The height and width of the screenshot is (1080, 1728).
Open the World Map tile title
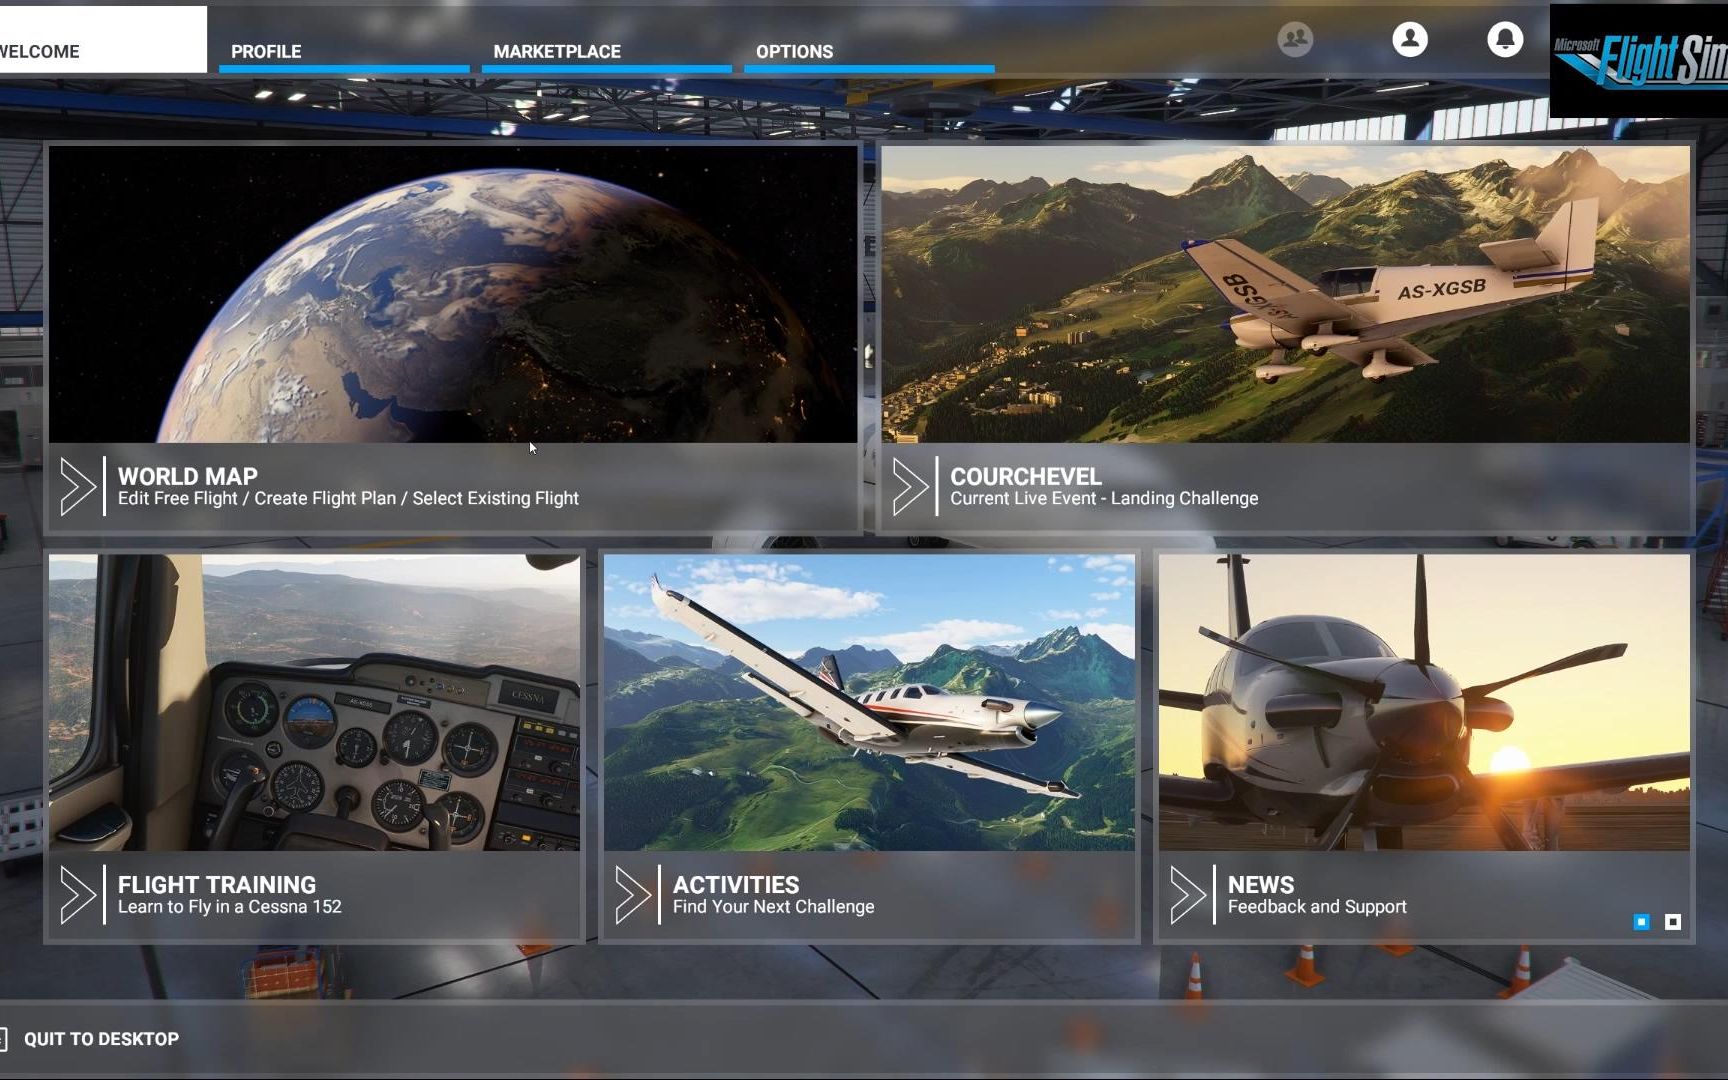(x=187, y=476)
